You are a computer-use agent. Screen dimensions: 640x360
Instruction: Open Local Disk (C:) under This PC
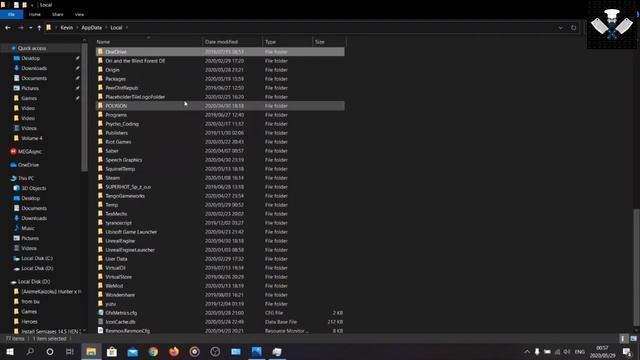(x=37, y=258)
